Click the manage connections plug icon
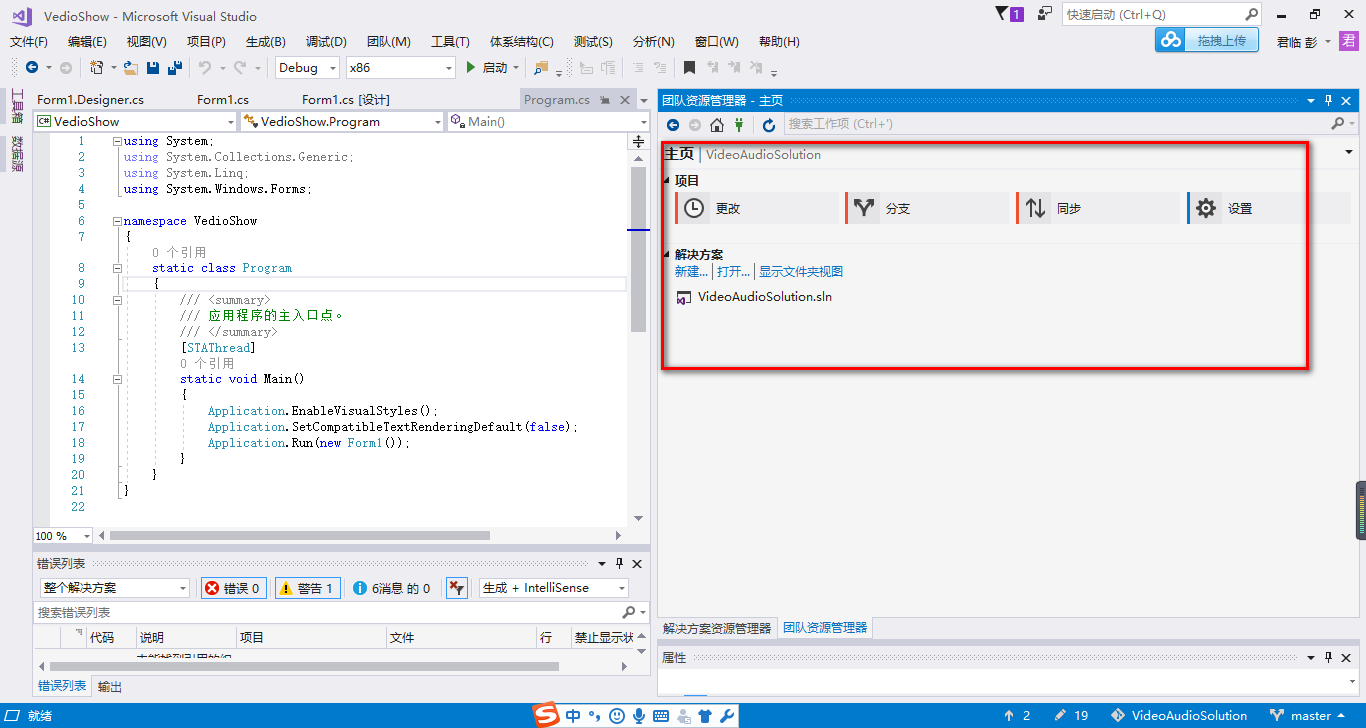 pos(739,125)
